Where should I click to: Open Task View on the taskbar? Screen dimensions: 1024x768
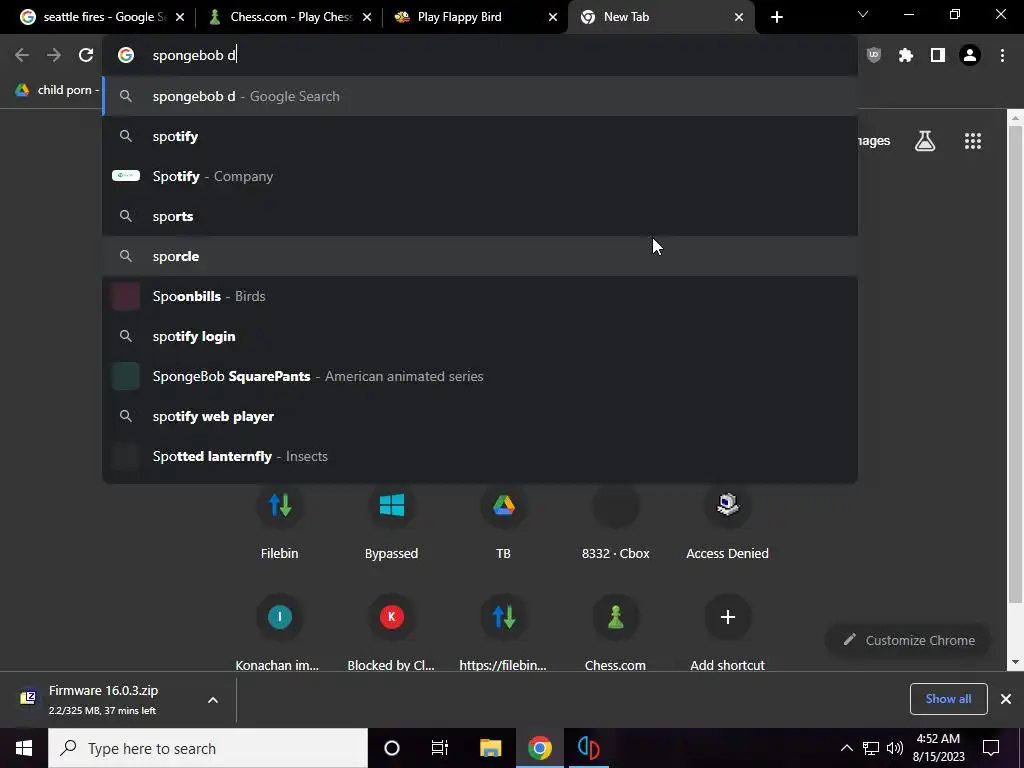[x=440, y=748]
